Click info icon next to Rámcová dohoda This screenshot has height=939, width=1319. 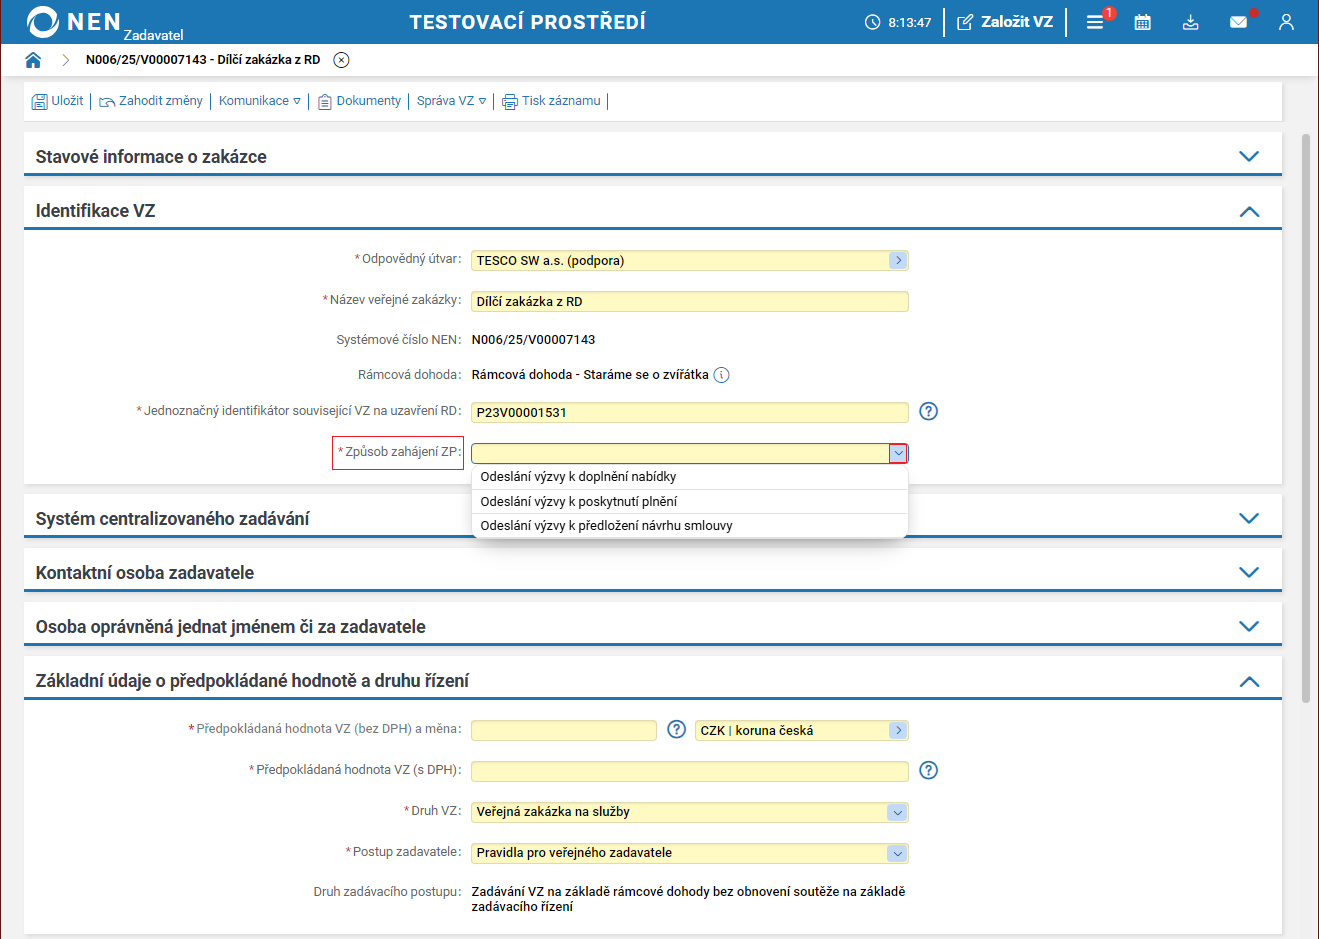[721, 375]
